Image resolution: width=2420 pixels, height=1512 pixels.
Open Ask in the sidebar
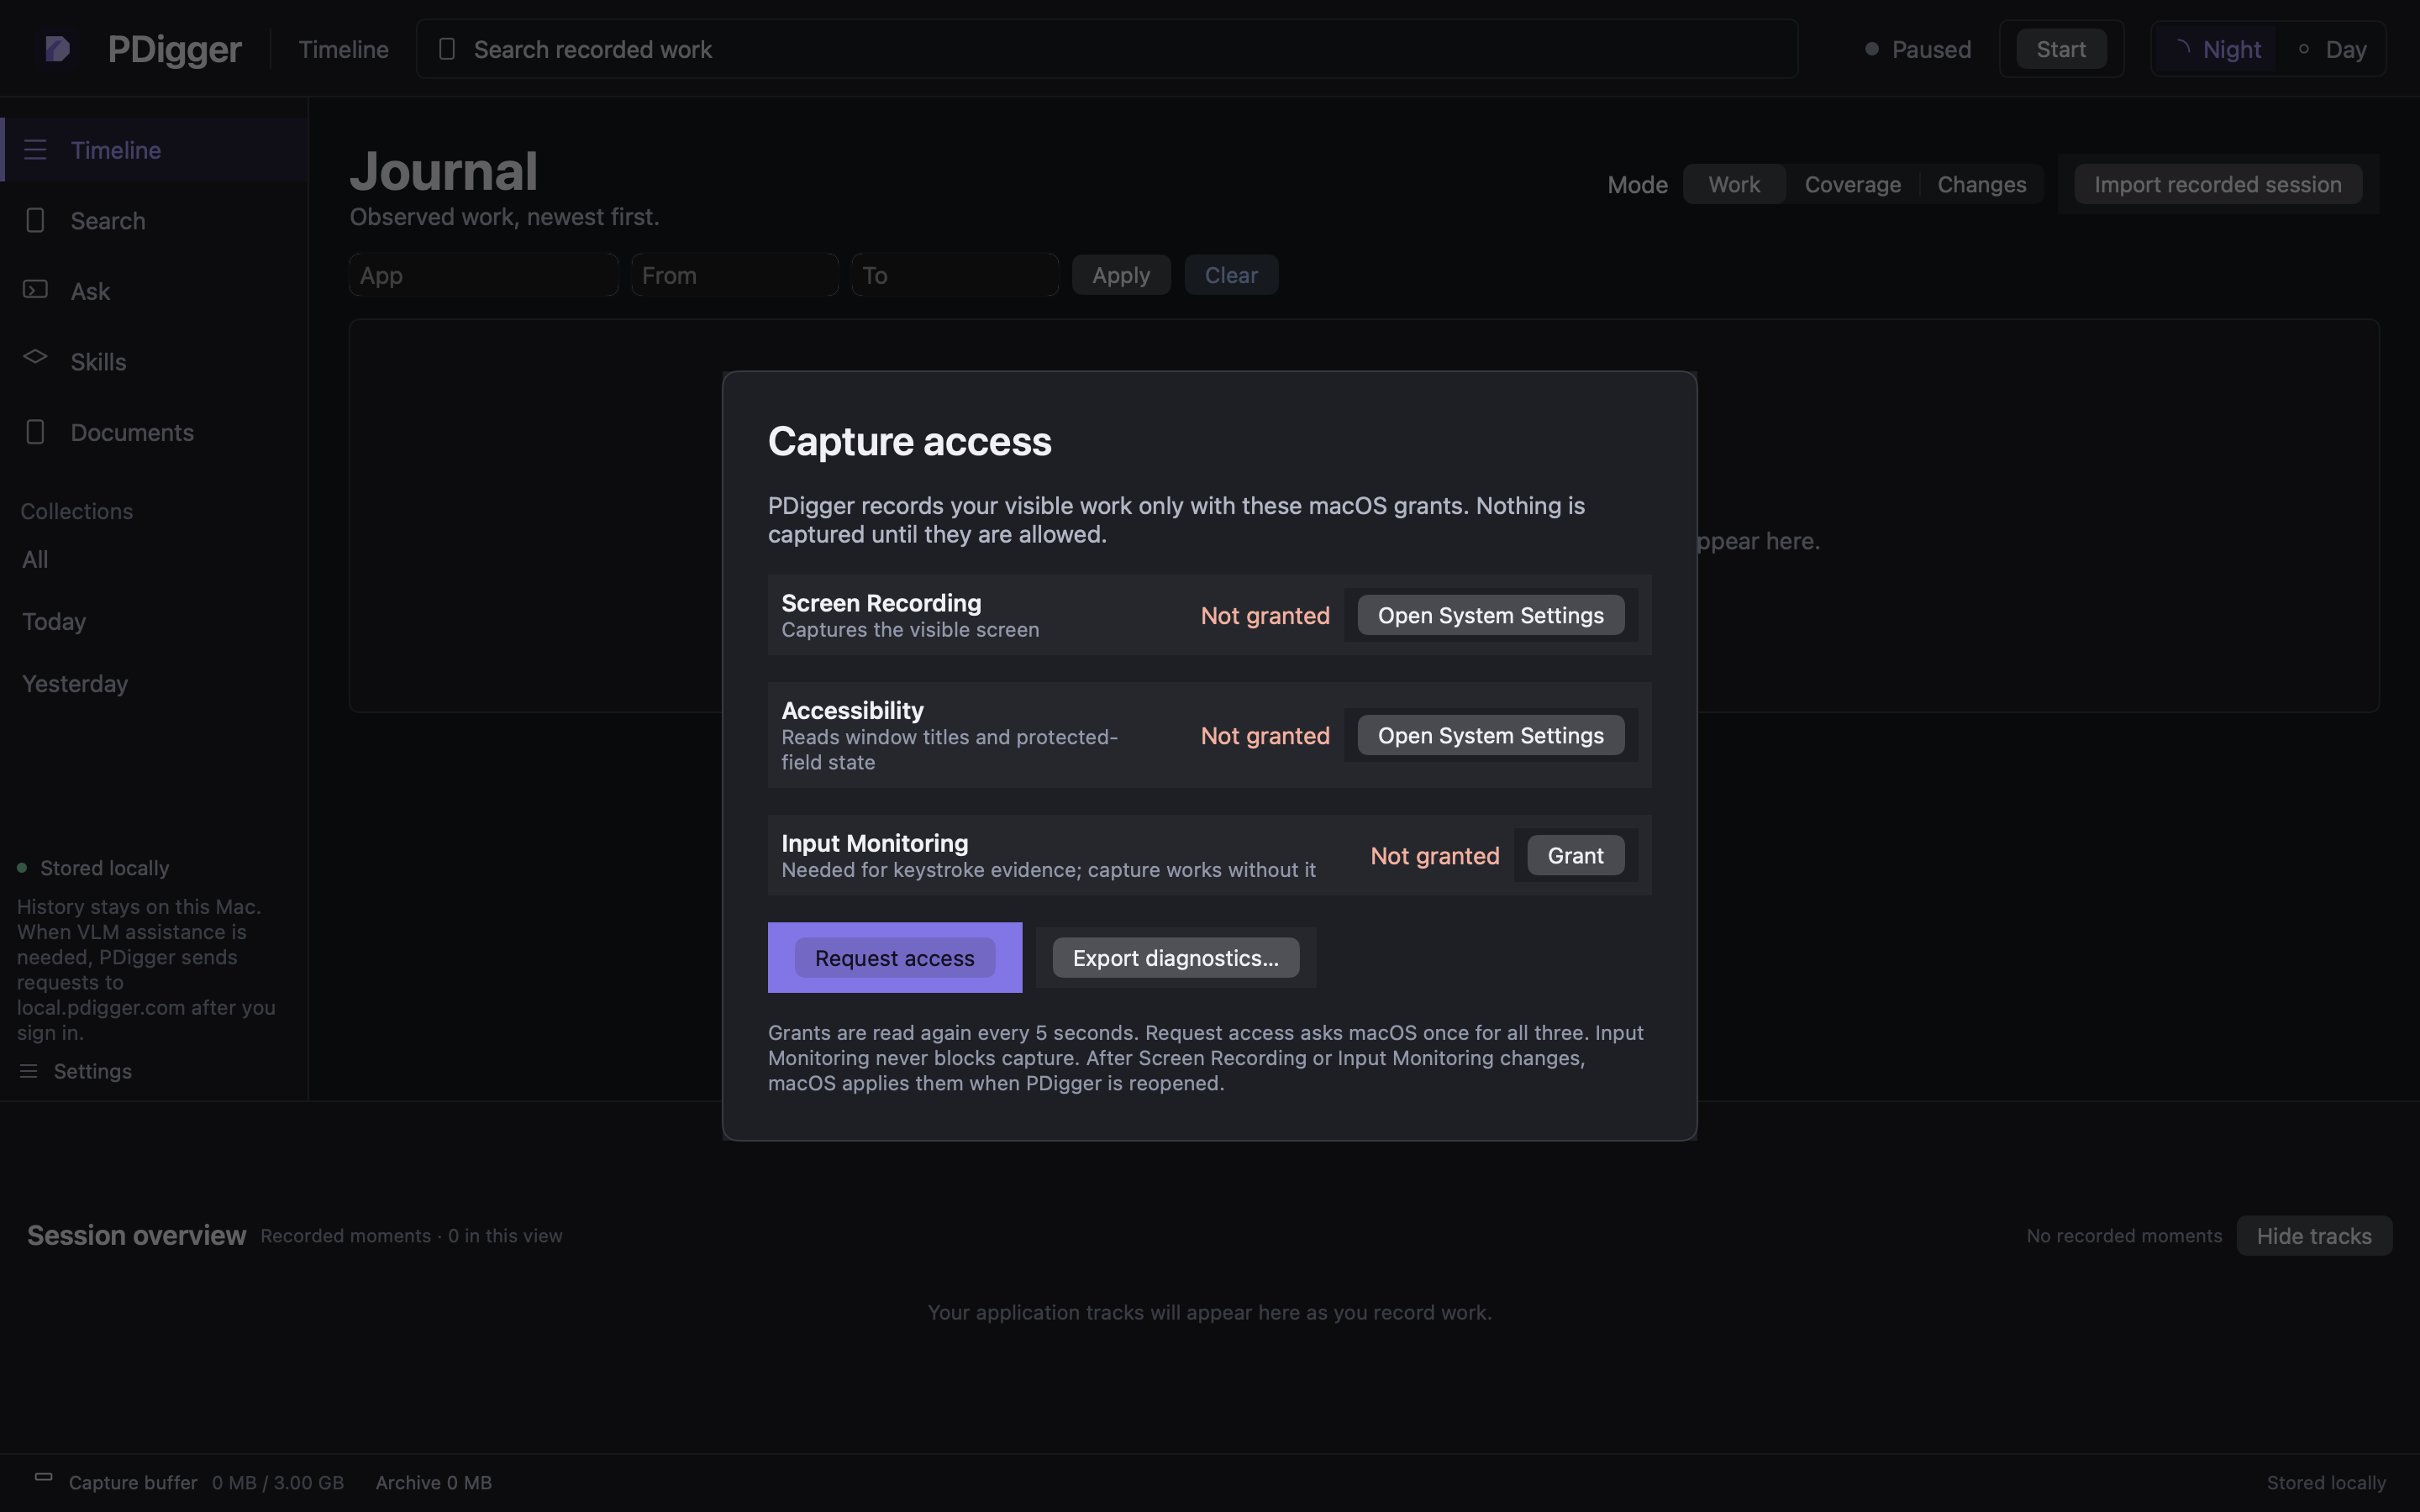coord(155,291)
